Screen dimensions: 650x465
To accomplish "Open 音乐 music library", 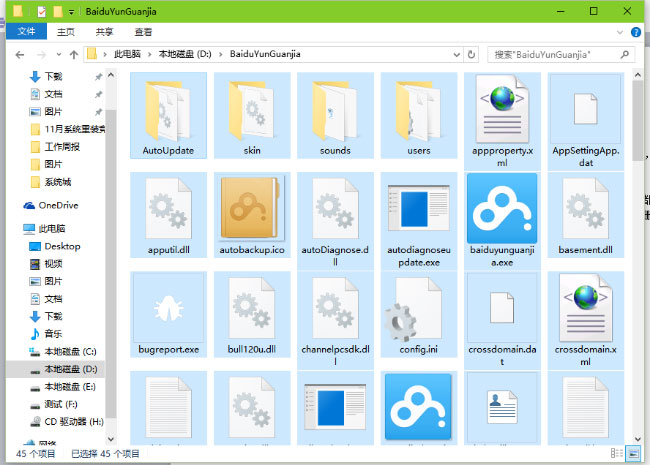I will pos(46,334).
